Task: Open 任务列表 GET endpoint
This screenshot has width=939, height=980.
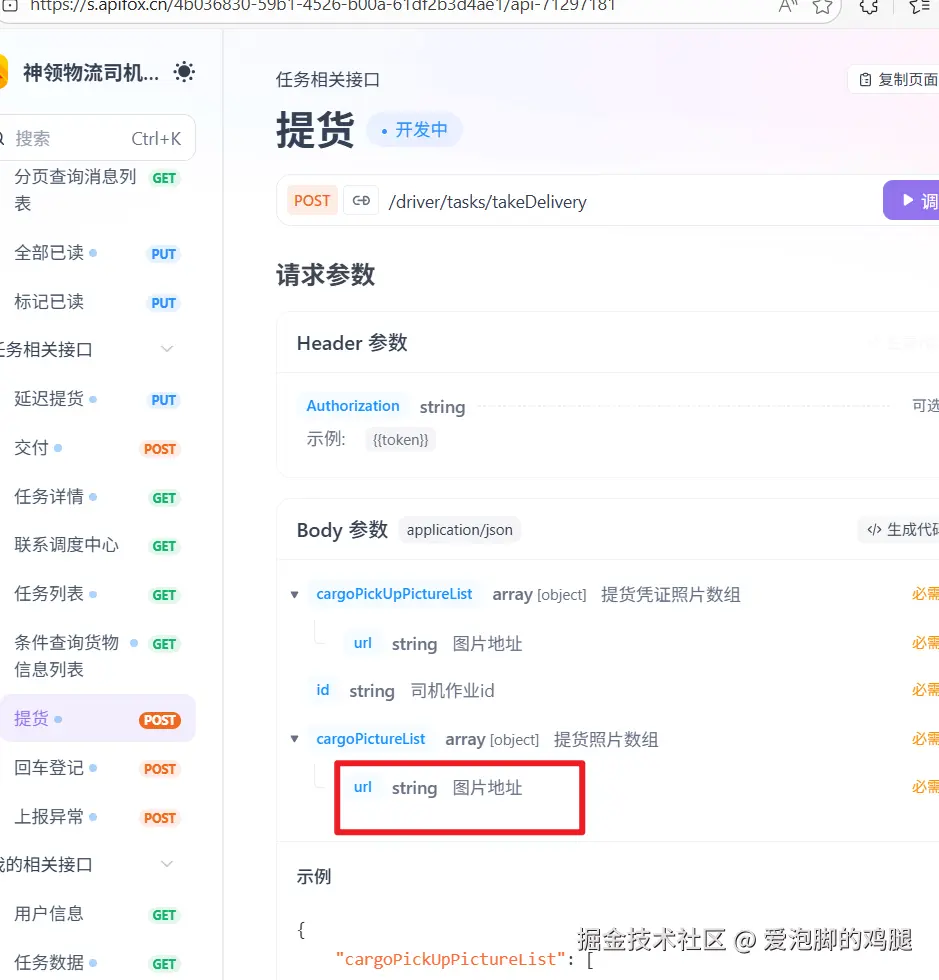Action: click(x=97, y=594)
